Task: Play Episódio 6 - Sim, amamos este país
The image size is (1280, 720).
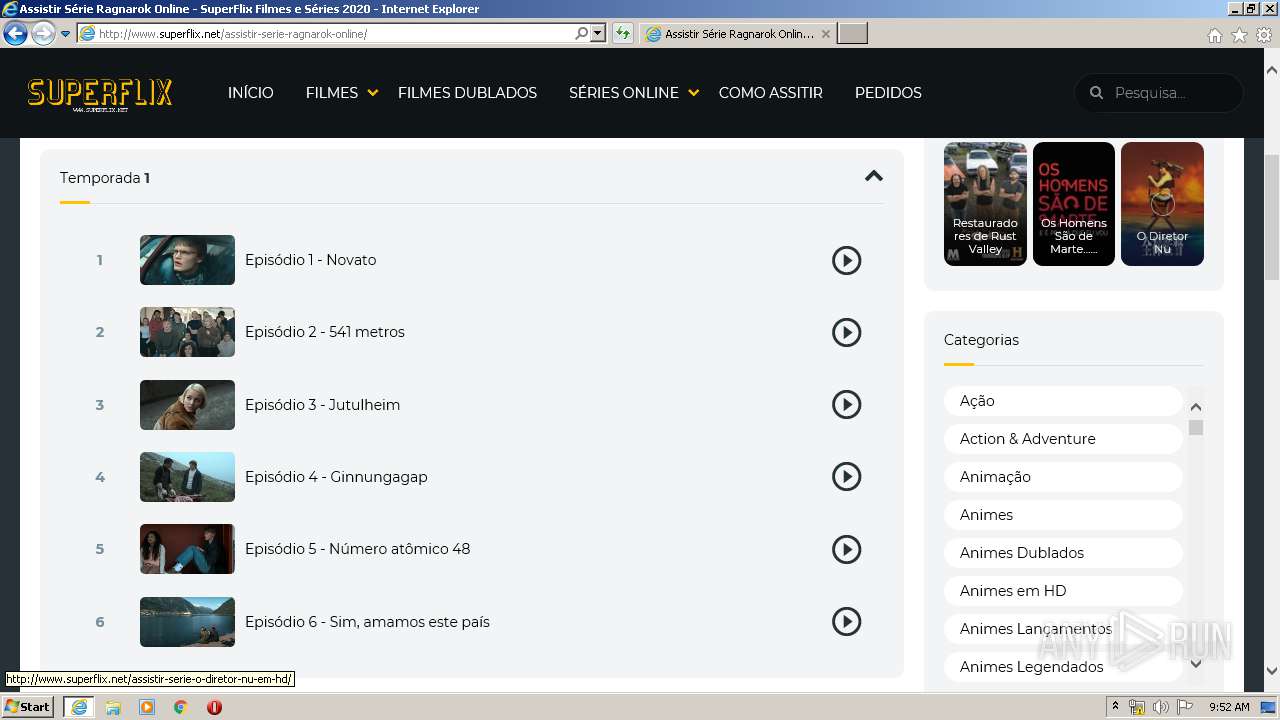Action: tap(846, 622)
